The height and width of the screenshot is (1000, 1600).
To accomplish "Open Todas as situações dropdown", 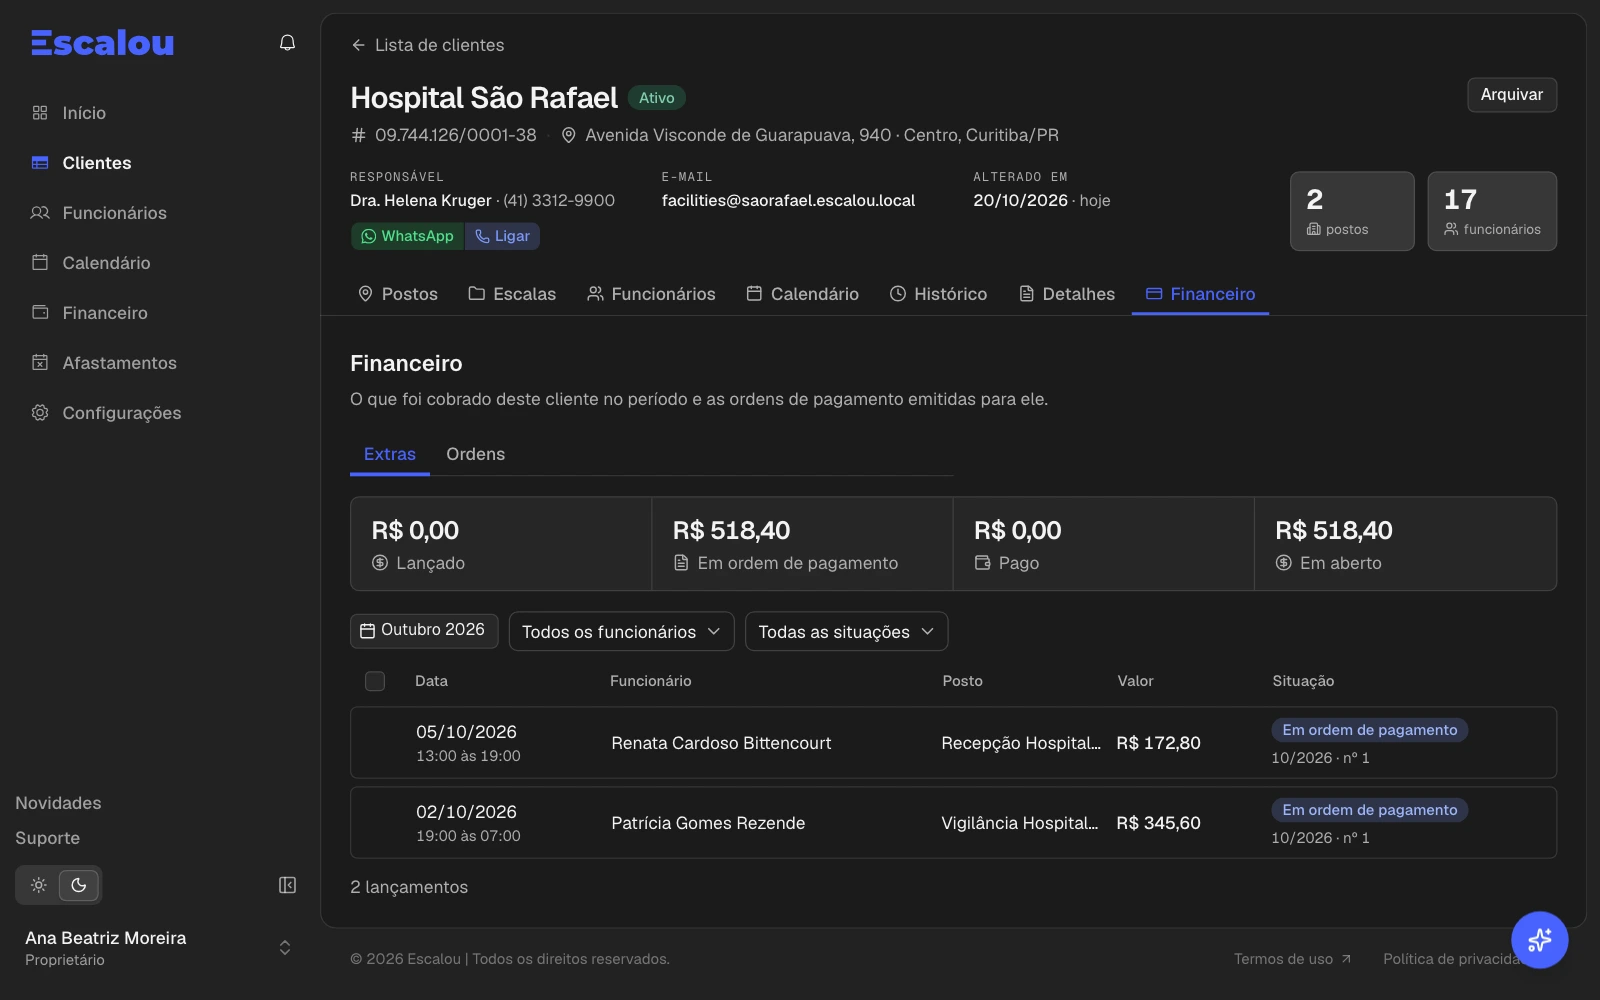I will click(846, 631).
